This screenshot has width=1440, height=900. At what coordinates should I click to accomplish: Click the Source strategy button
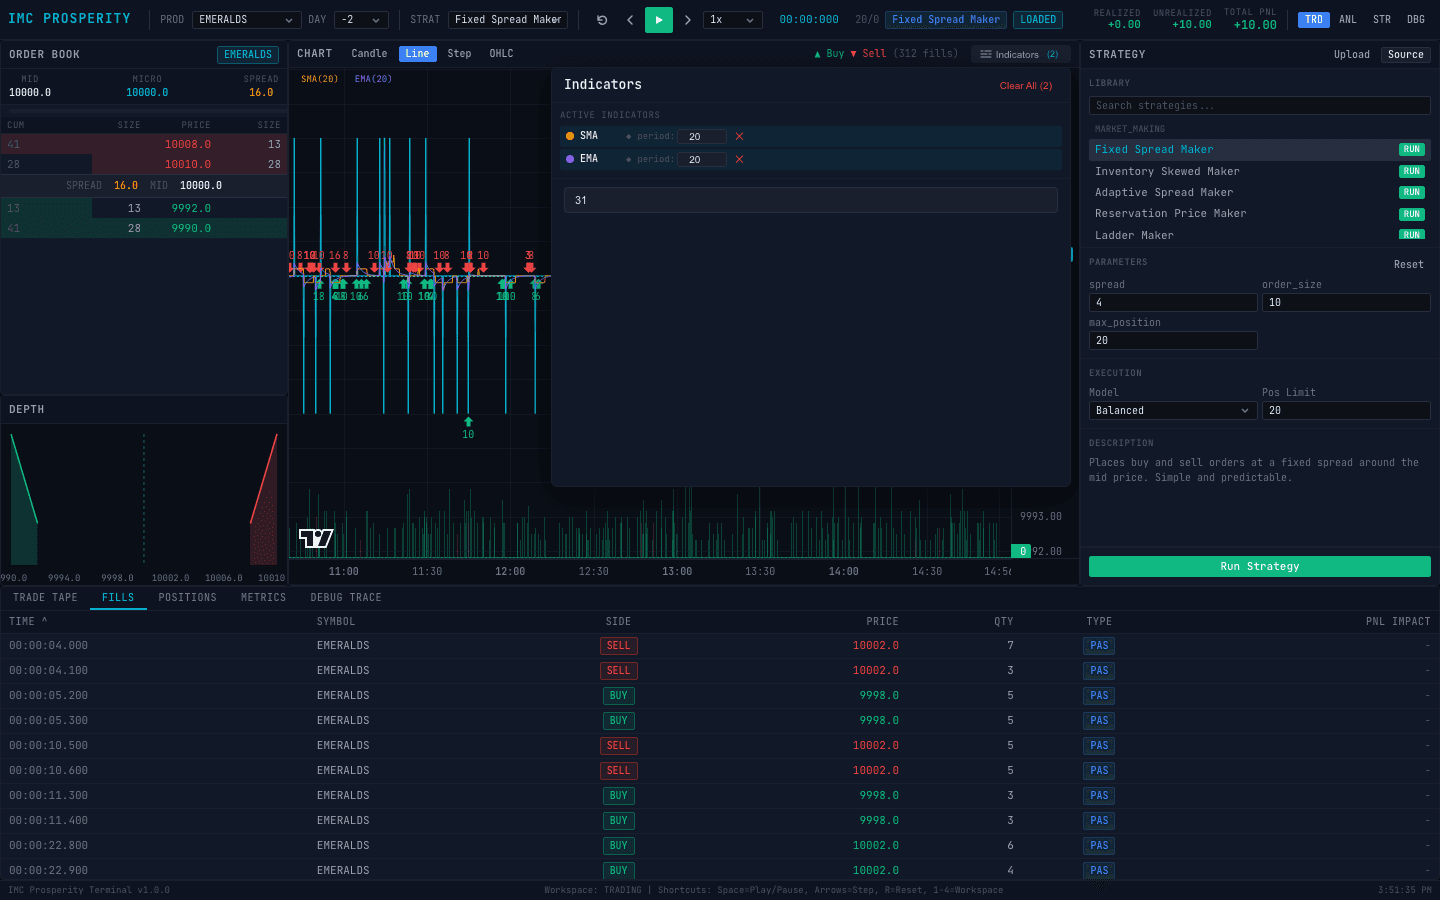(x=1405, y=55)
